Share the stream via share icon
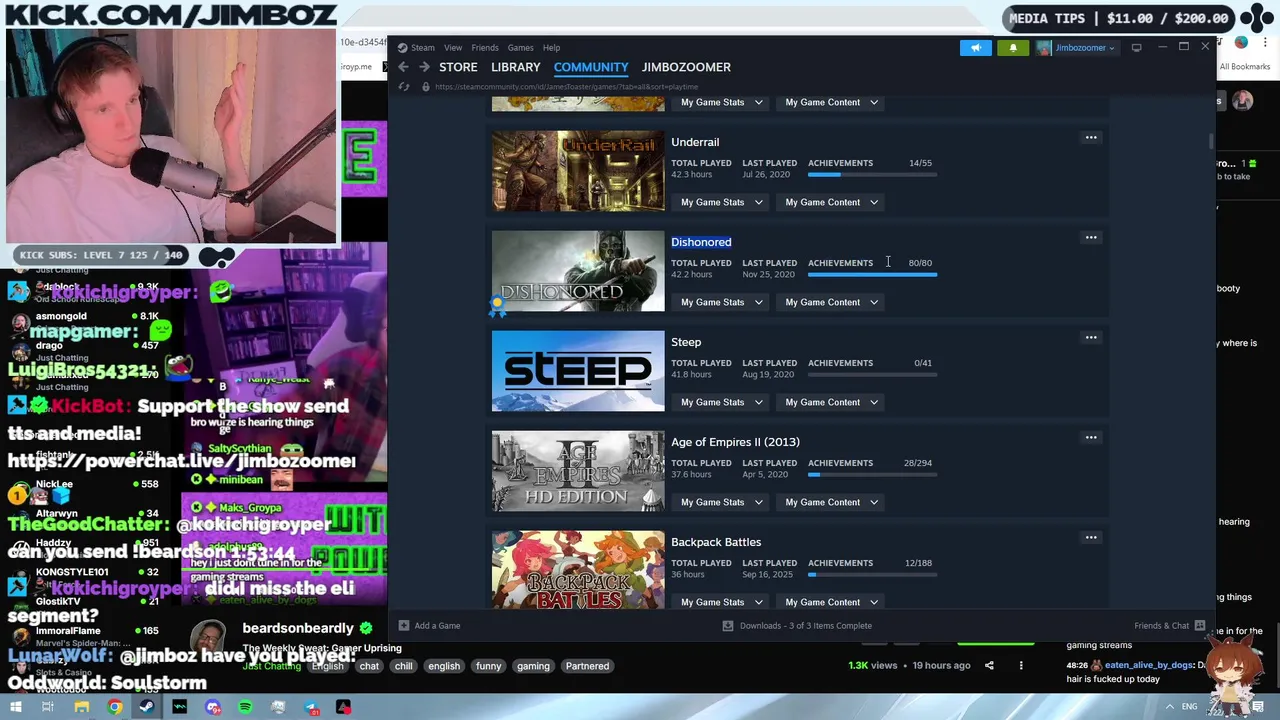 989,665
